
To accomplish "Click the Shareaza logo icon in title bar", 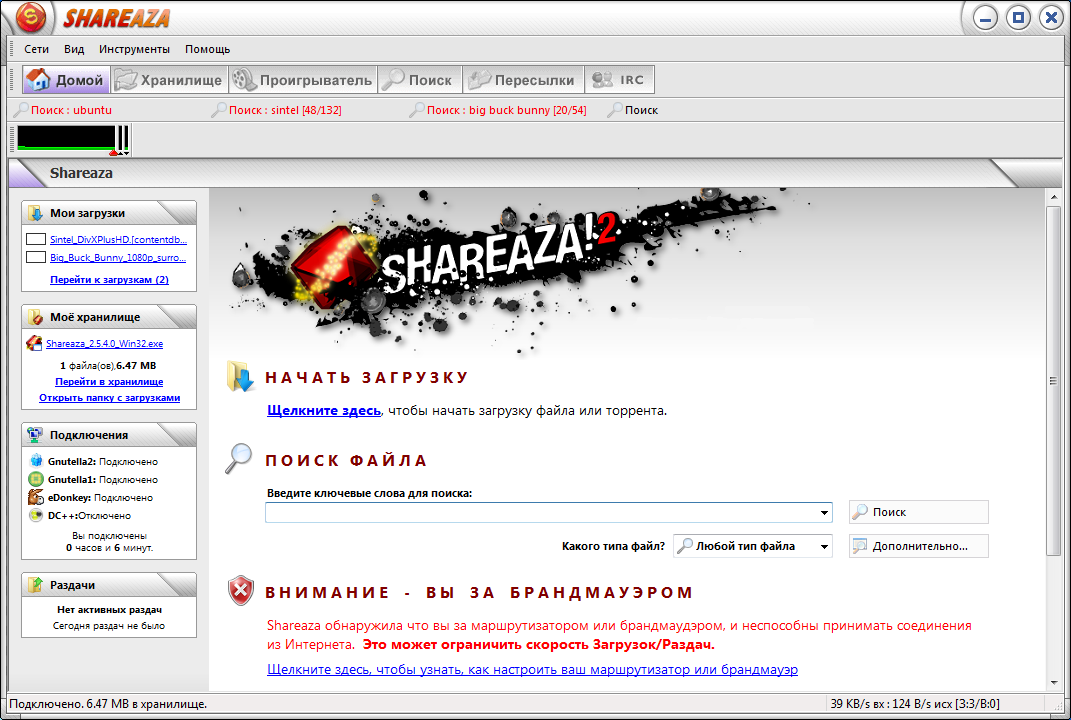I will (31, 18).
